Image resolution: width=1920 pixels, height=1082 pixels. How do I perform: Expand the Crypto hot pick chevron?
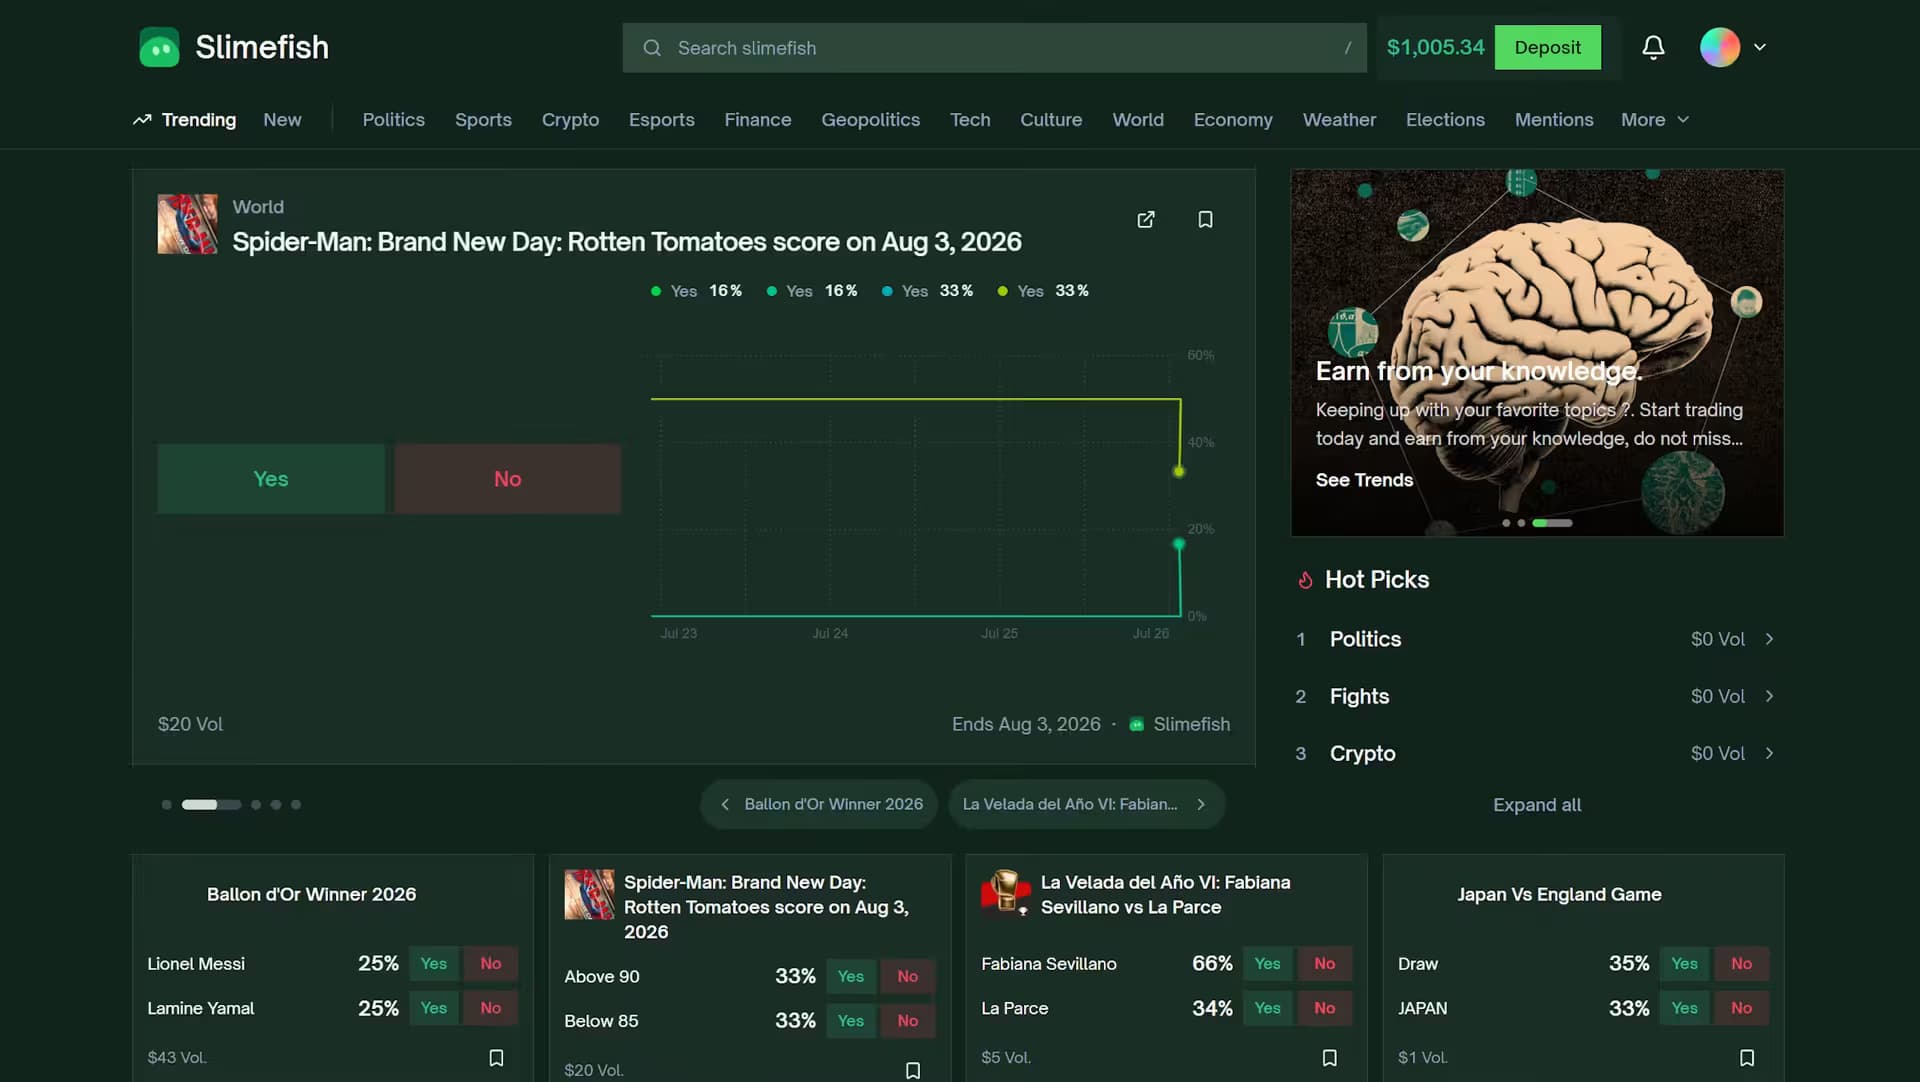tap(1769, 753)
